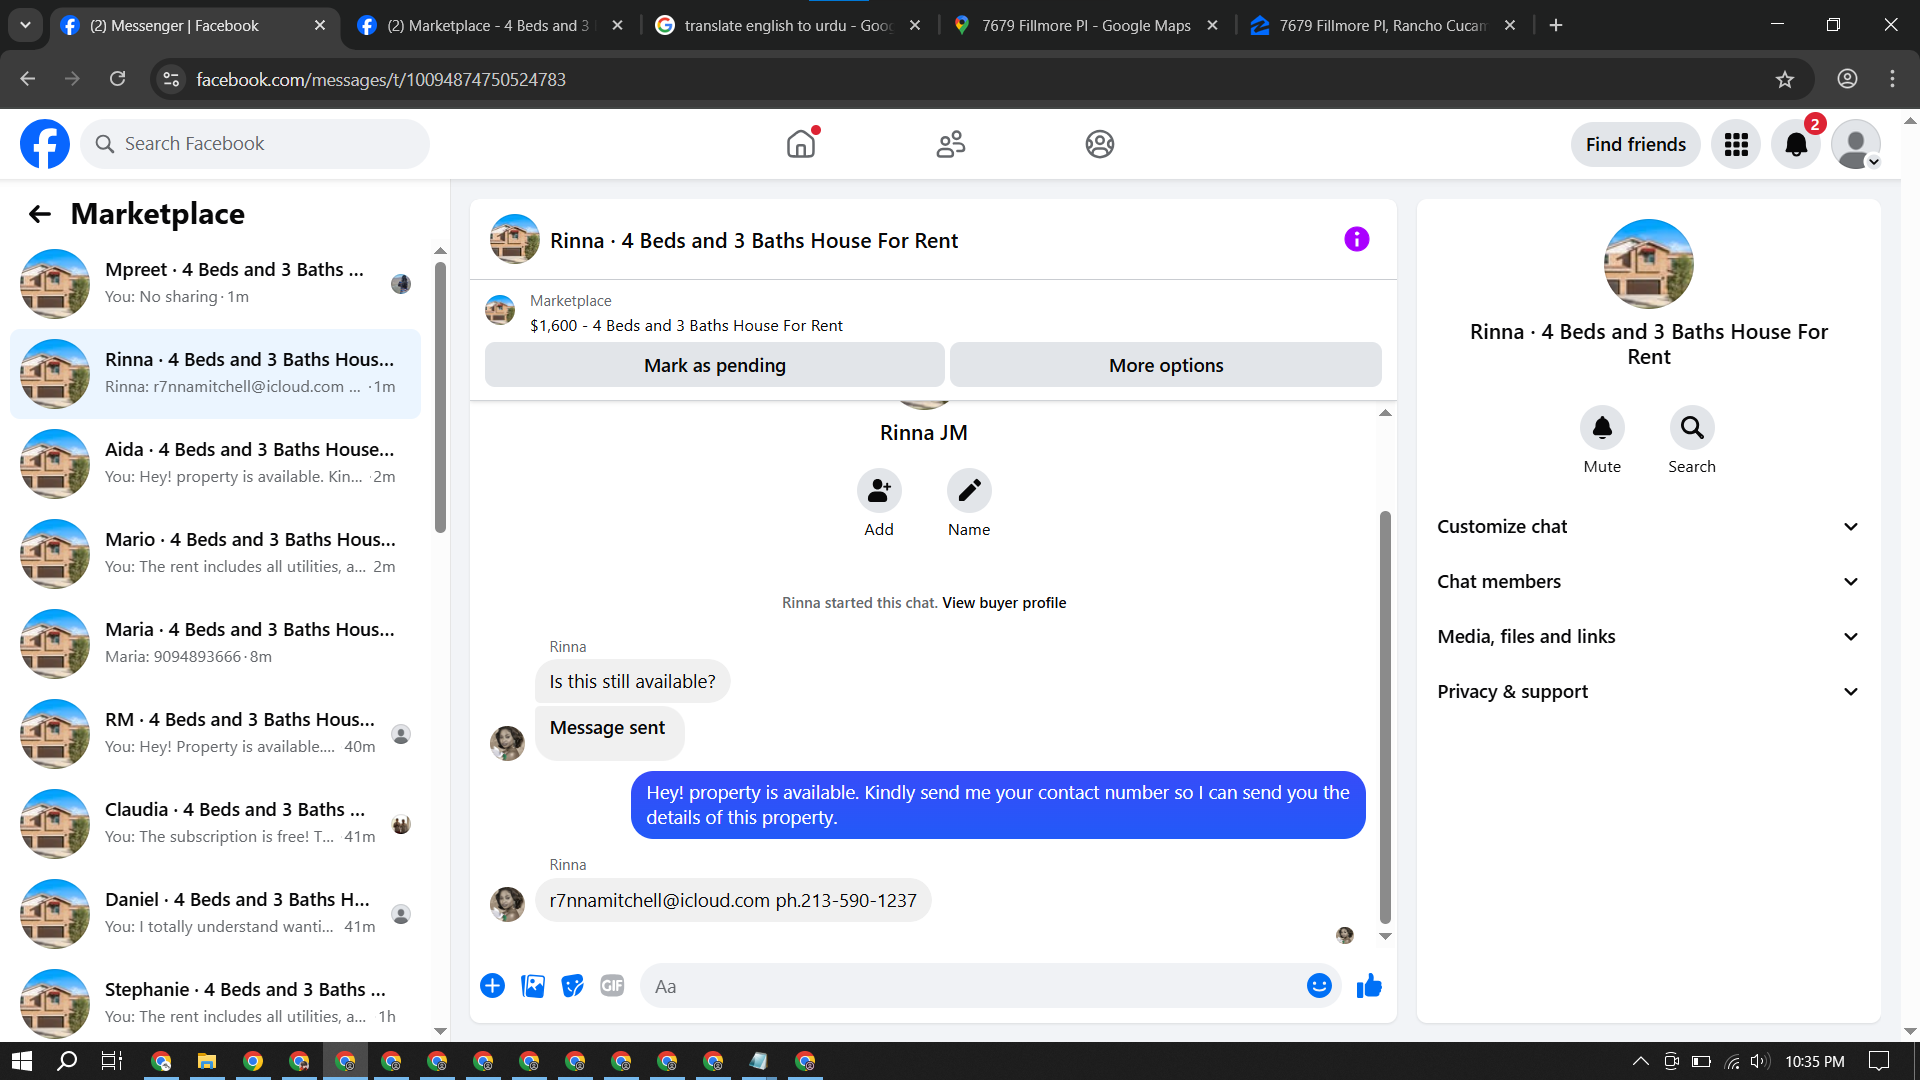Switch to the Google Maps Fillmore Pl tab

coord(1086,26)
